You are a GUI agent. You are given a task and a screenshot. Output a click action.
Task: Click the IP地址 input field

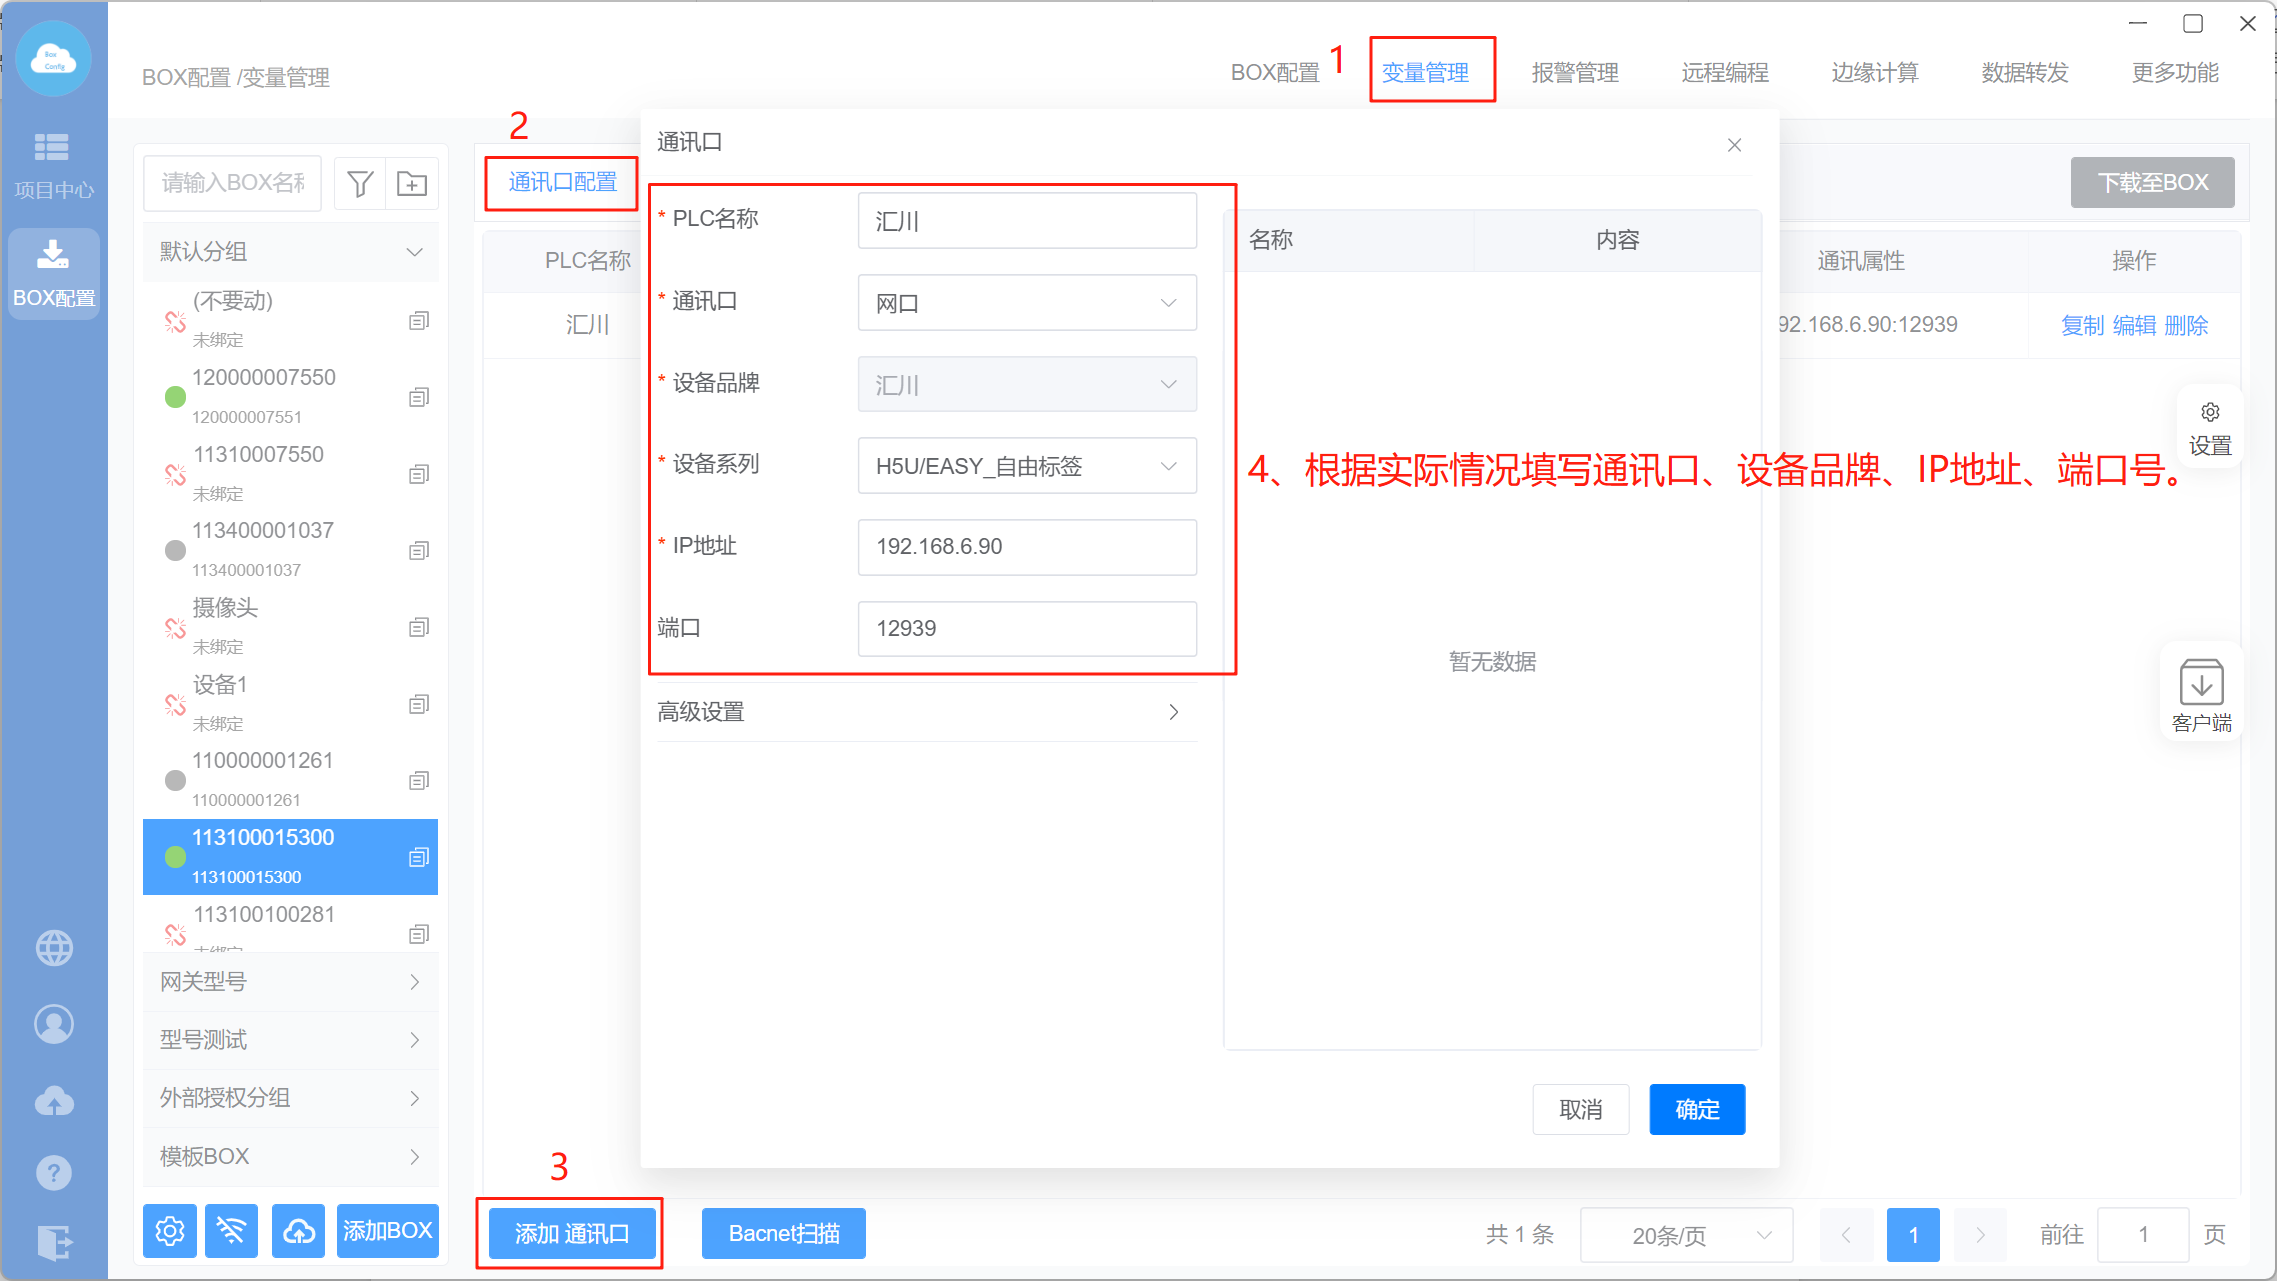(1027, 547)
